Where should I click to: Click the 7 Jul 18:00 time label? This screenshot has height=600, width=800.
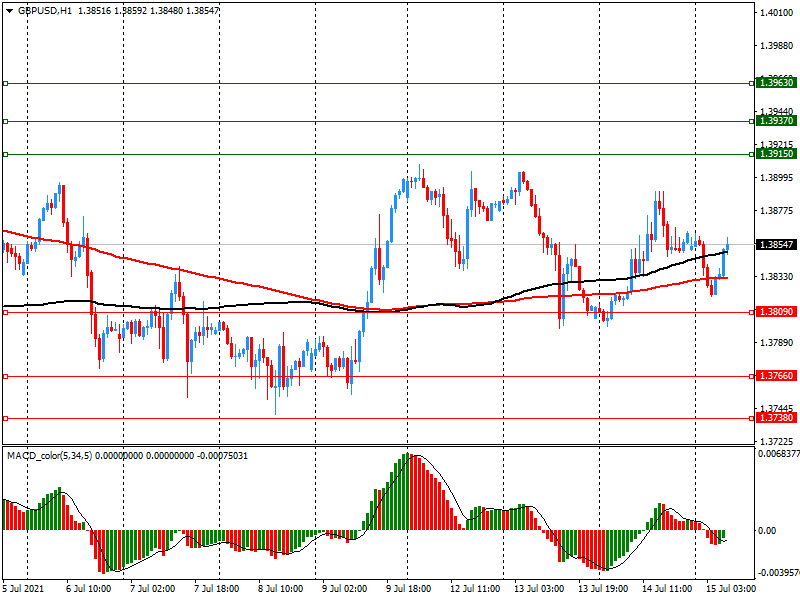(217, 588)
